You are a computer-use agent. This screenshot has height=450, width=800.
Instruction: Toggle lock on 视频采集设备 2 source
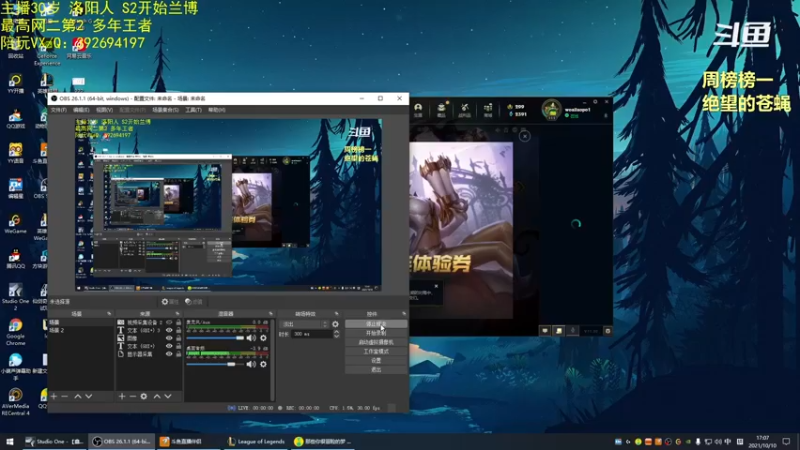179,322
